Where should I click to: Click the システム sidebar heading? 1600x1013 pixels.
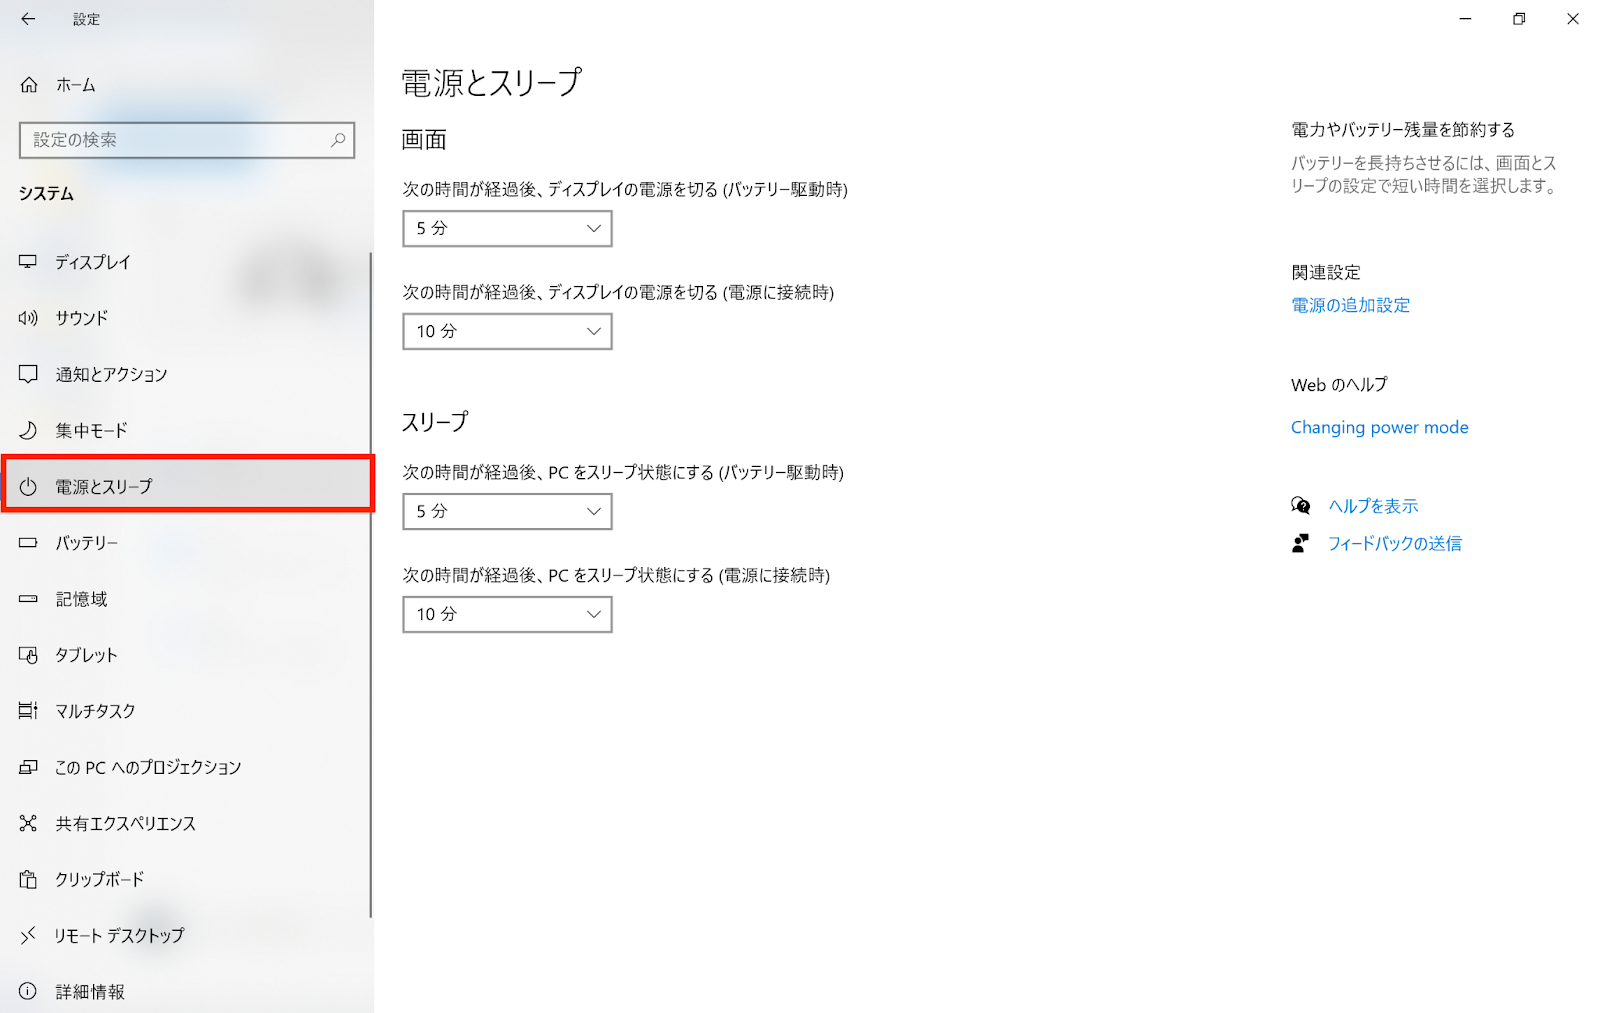click(x=46, y=194)
